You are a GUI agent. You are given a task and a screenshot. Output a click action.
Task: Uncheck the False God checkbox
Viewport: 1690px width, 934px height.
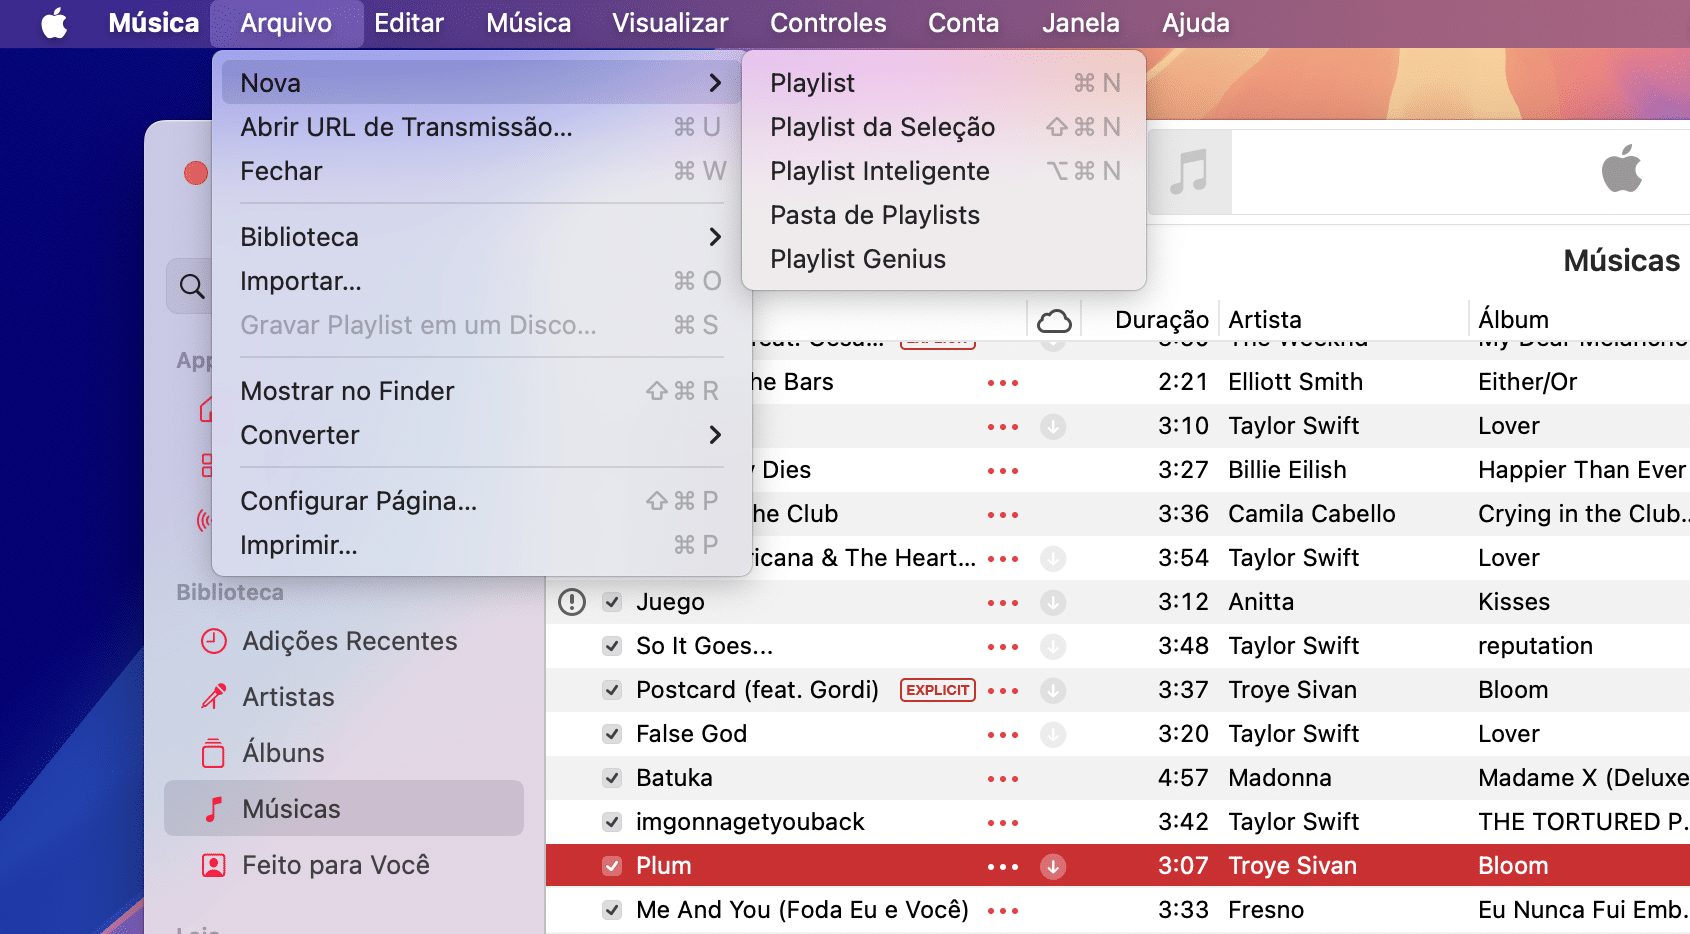612,734
